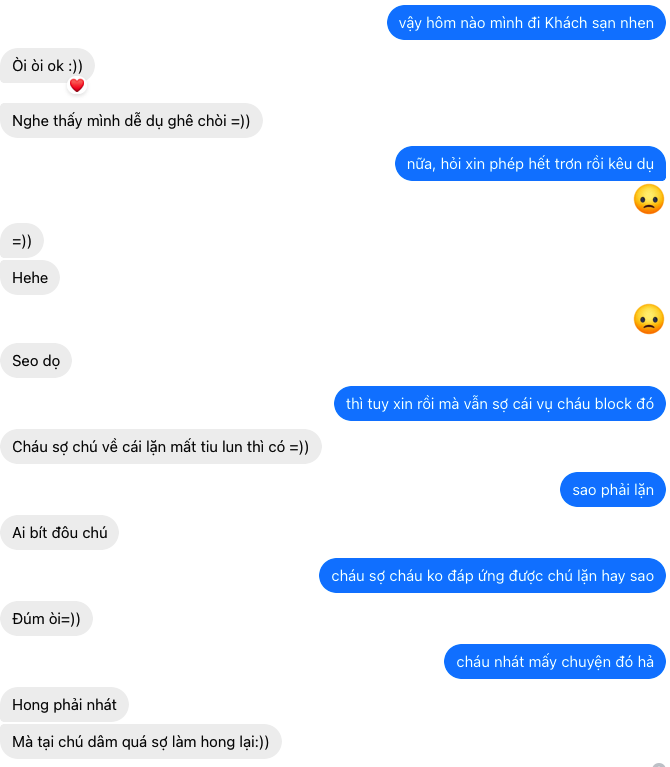Click the "Hong phải nhát" message bubble
670x767 pixels.
tap(64, 705)
